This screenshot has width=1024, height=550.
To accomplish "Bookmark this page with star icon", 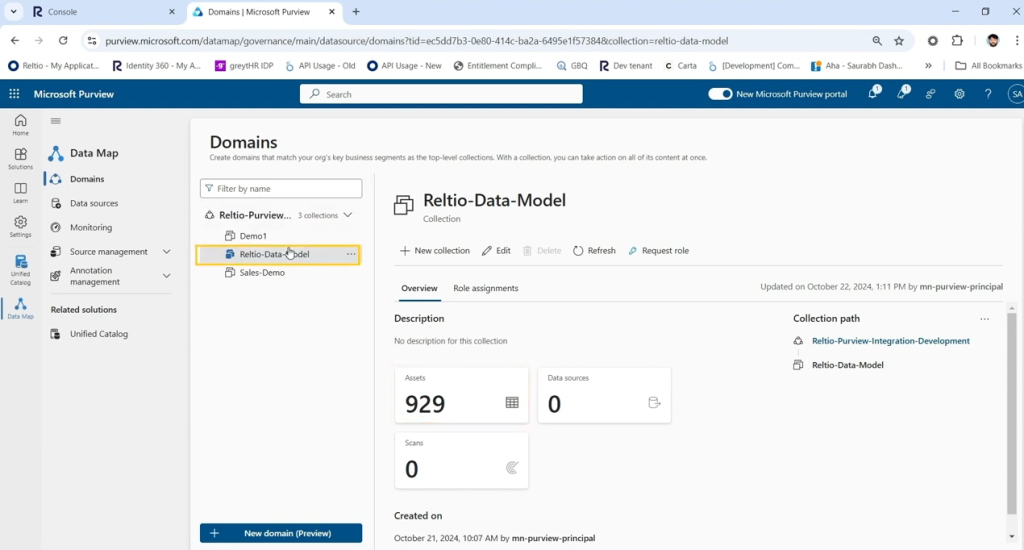I will (x=899, y=40).
